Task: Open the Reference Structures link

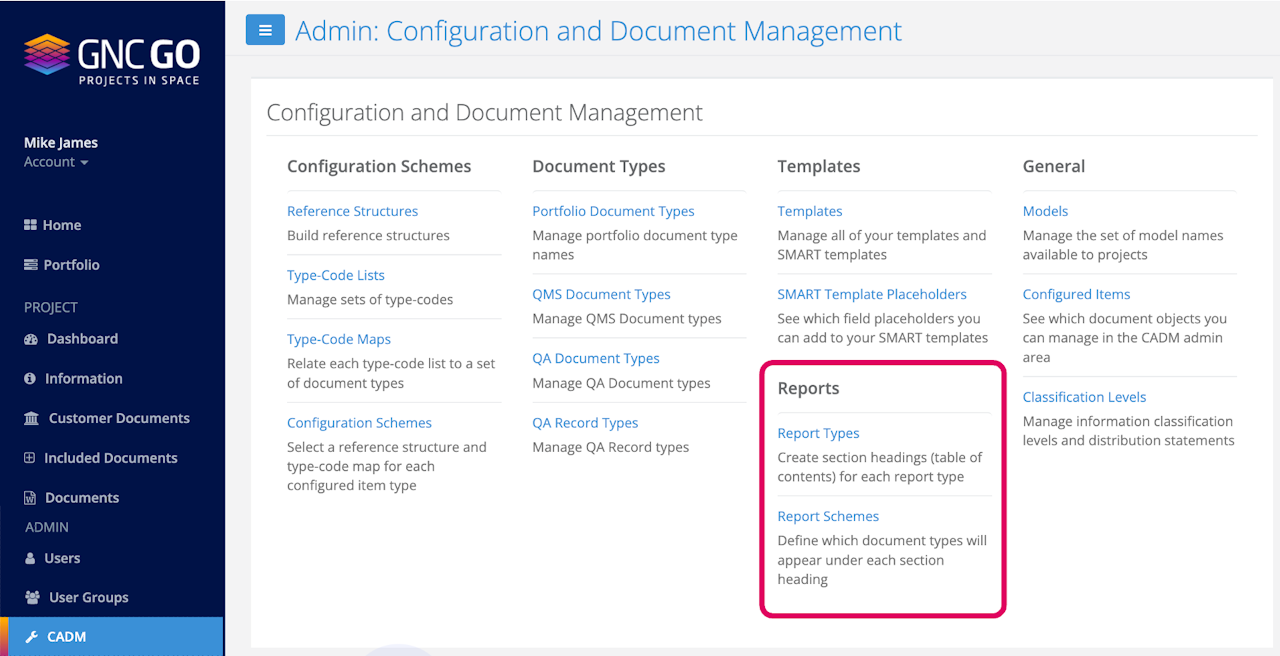Action: point(352,211)
